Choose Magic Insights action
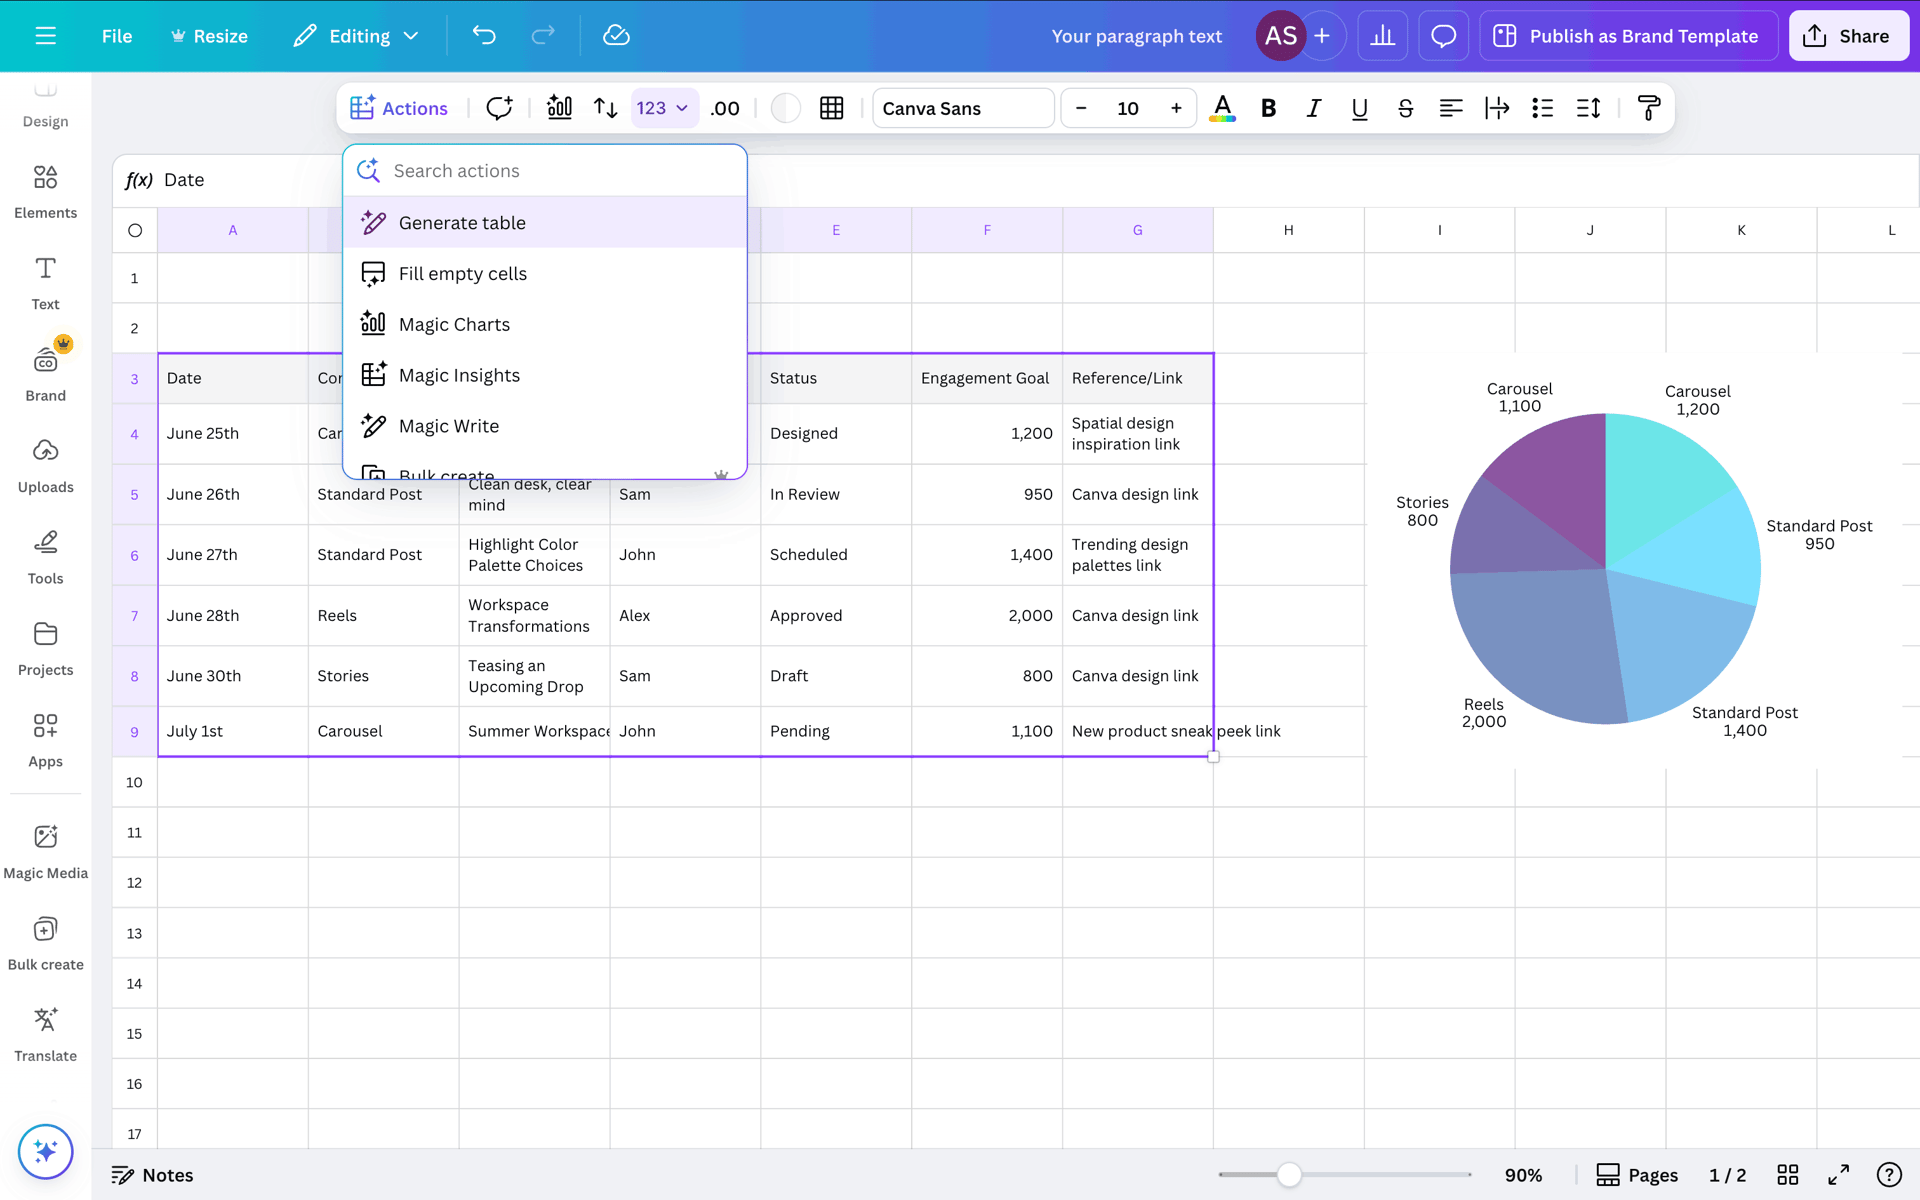This screenshot has width=1920, height=1200. [x=545, y=376]
